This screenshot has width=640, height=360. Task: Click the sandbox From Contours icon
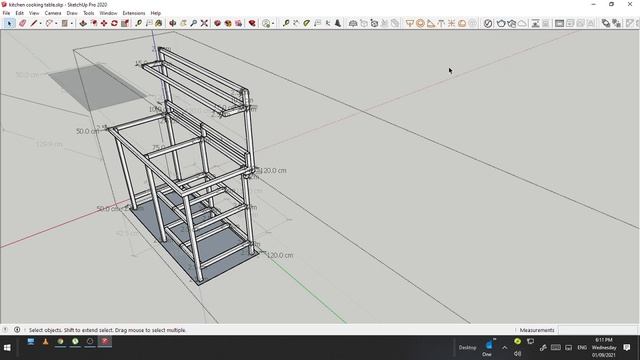coord(353,23)
